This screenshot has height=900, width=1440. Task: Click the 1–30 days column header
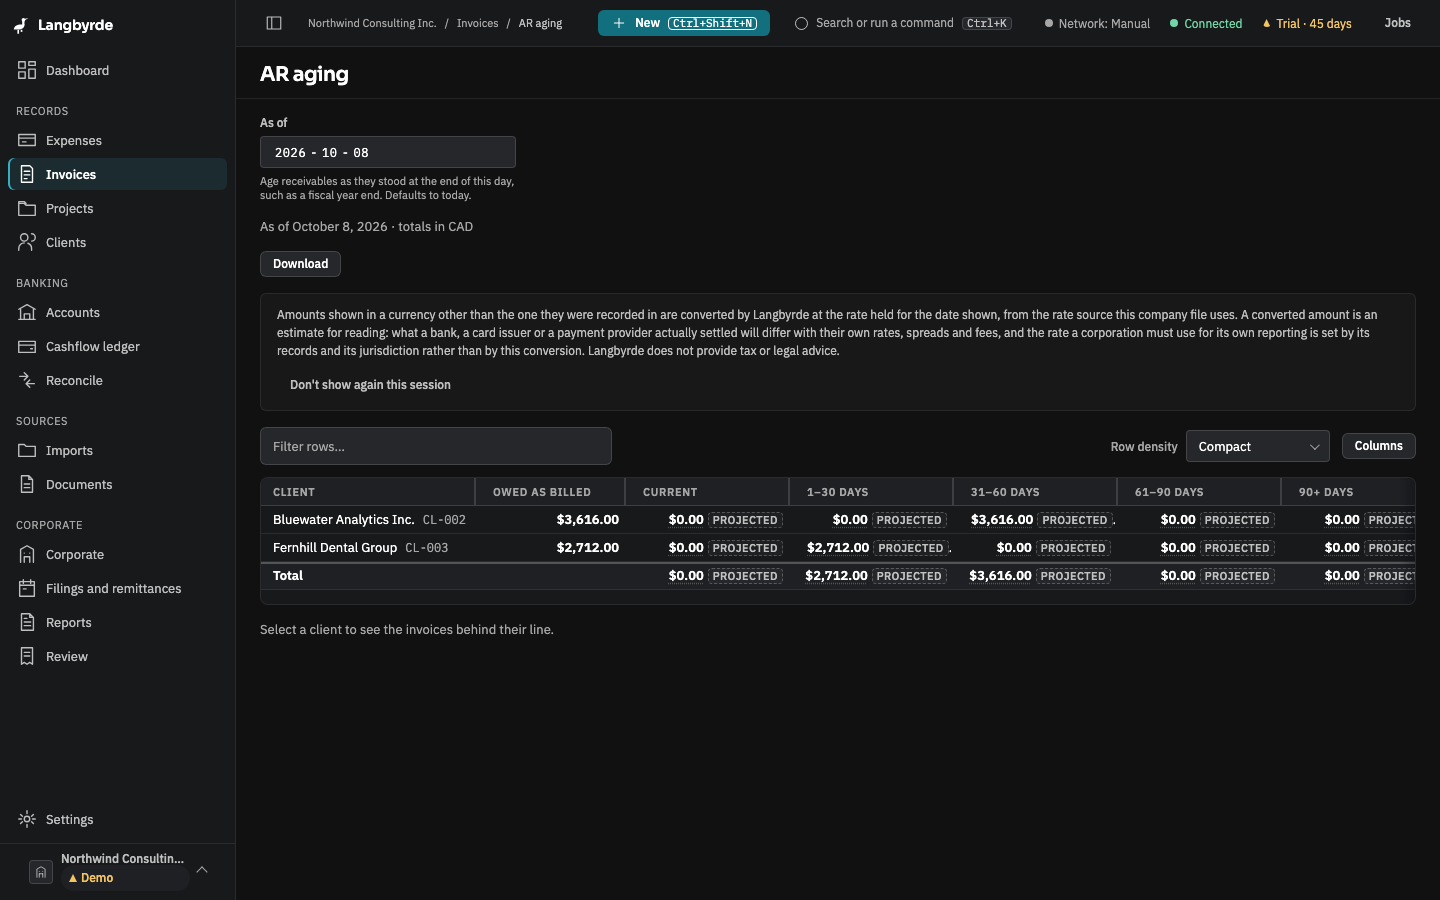871,492
